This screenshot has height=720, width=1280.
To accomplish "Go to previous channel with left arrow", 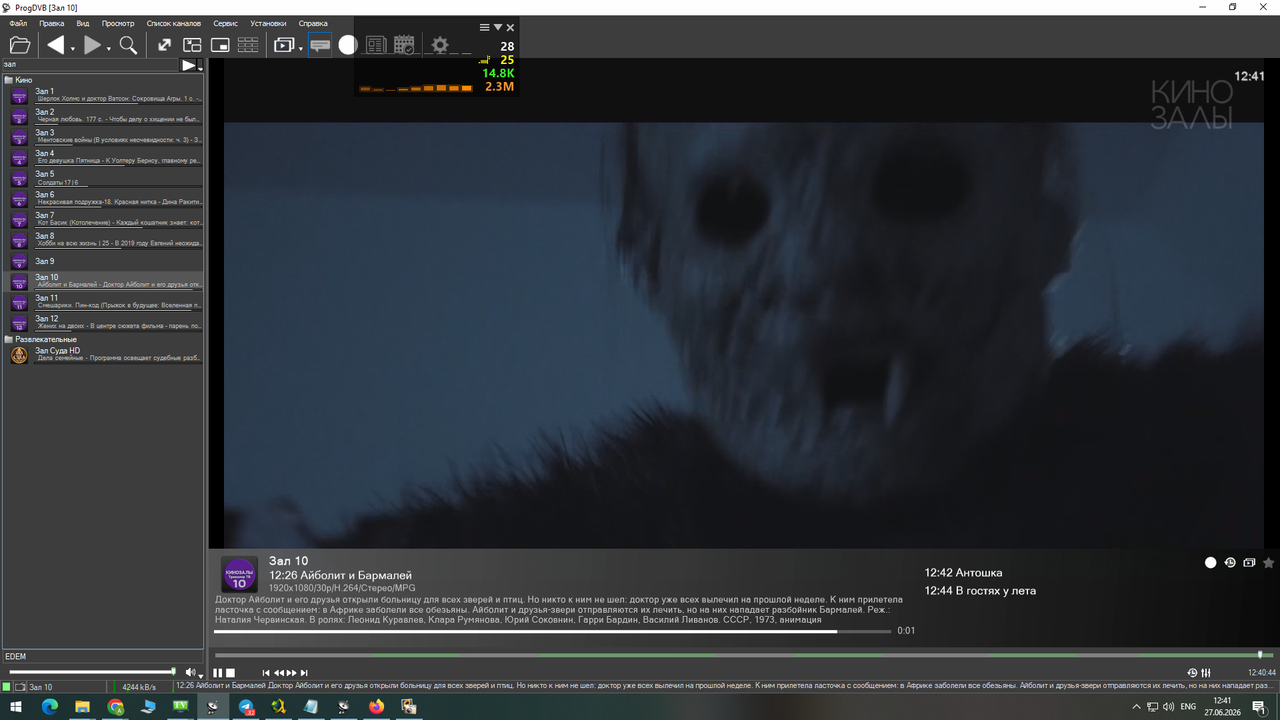I will click(56, 45).
